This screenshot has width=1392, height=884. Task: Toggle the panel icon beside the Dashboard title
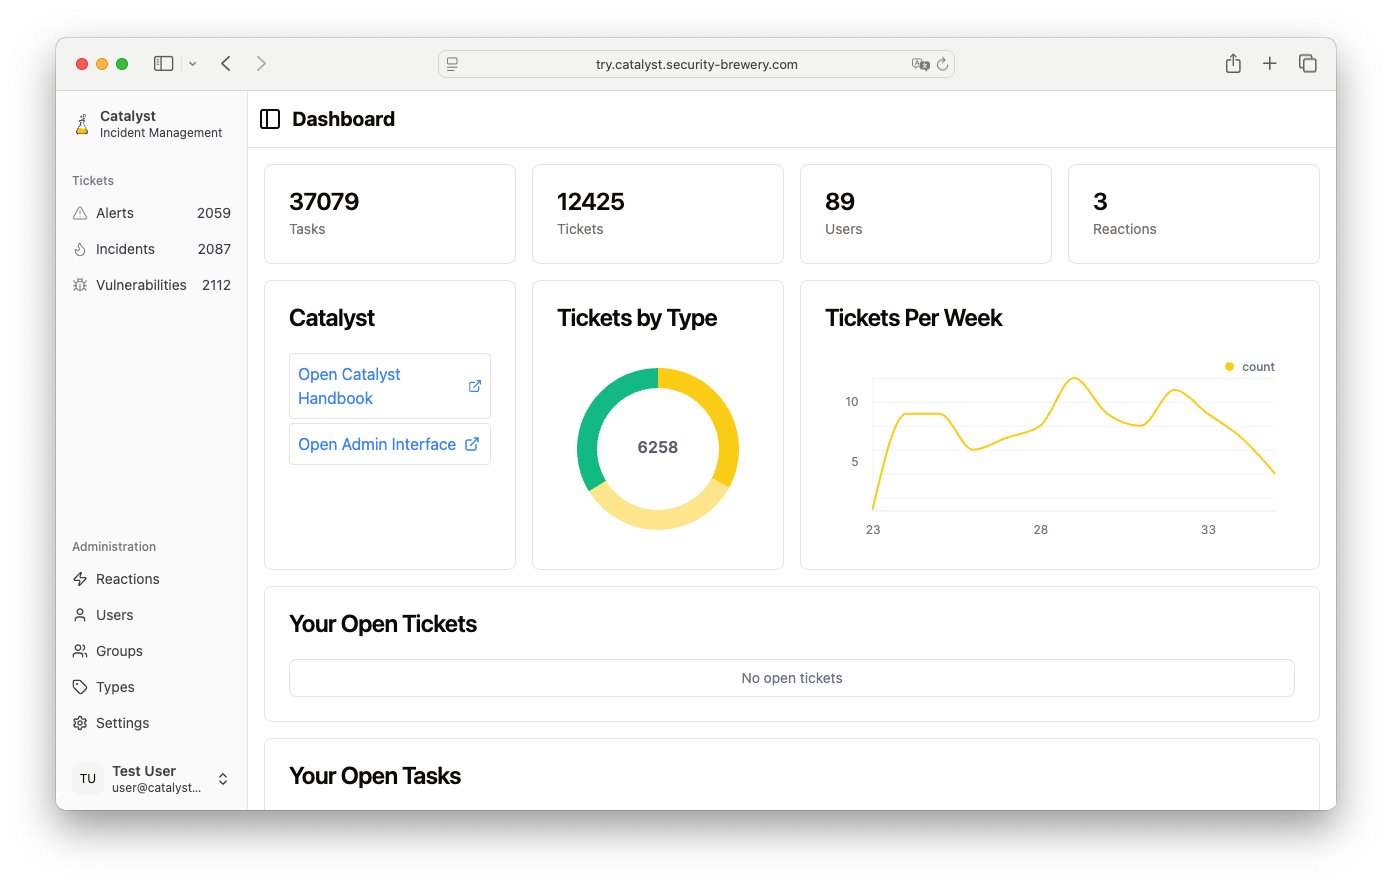(x=270, y=118)
